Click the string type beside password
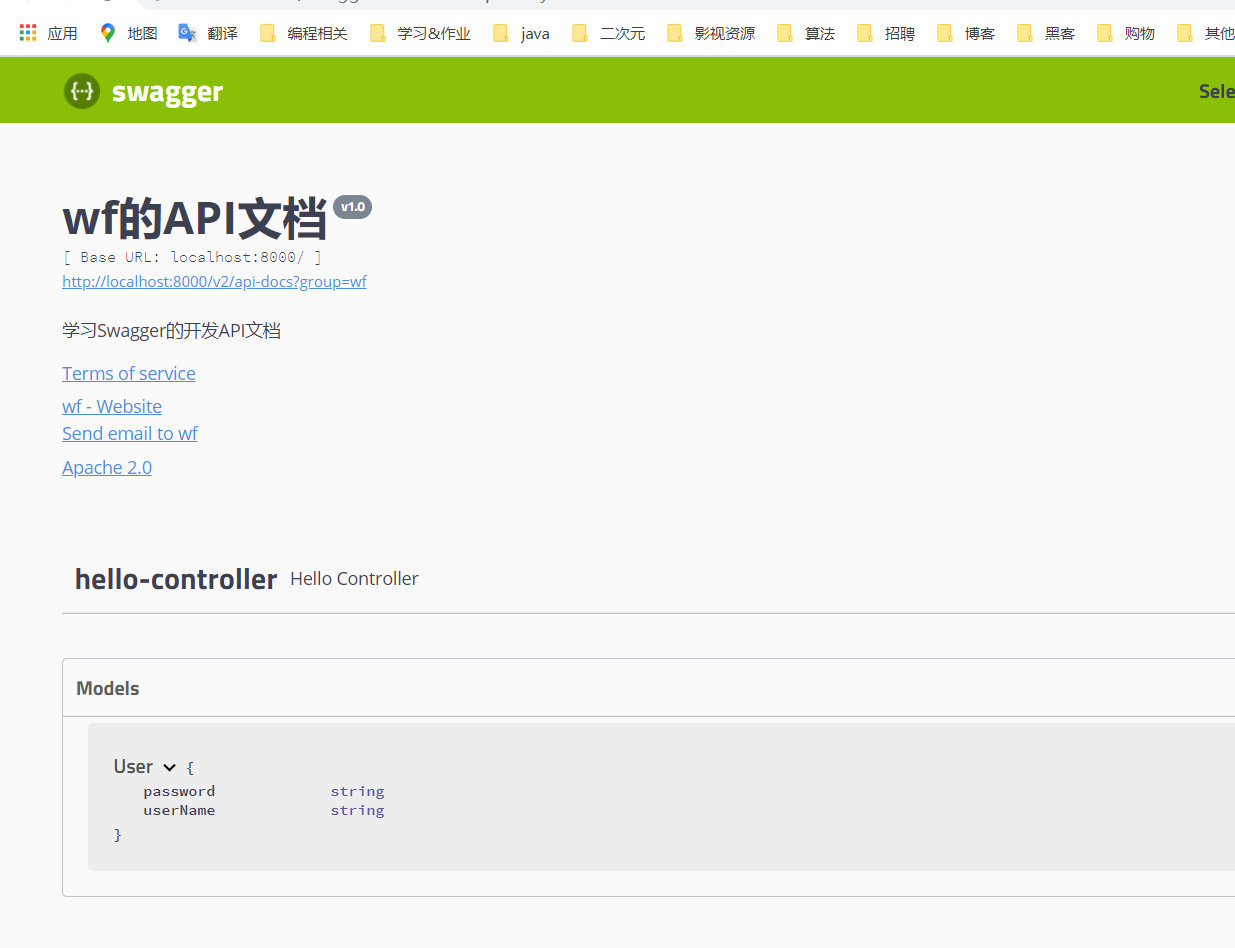 click(357, 791)
